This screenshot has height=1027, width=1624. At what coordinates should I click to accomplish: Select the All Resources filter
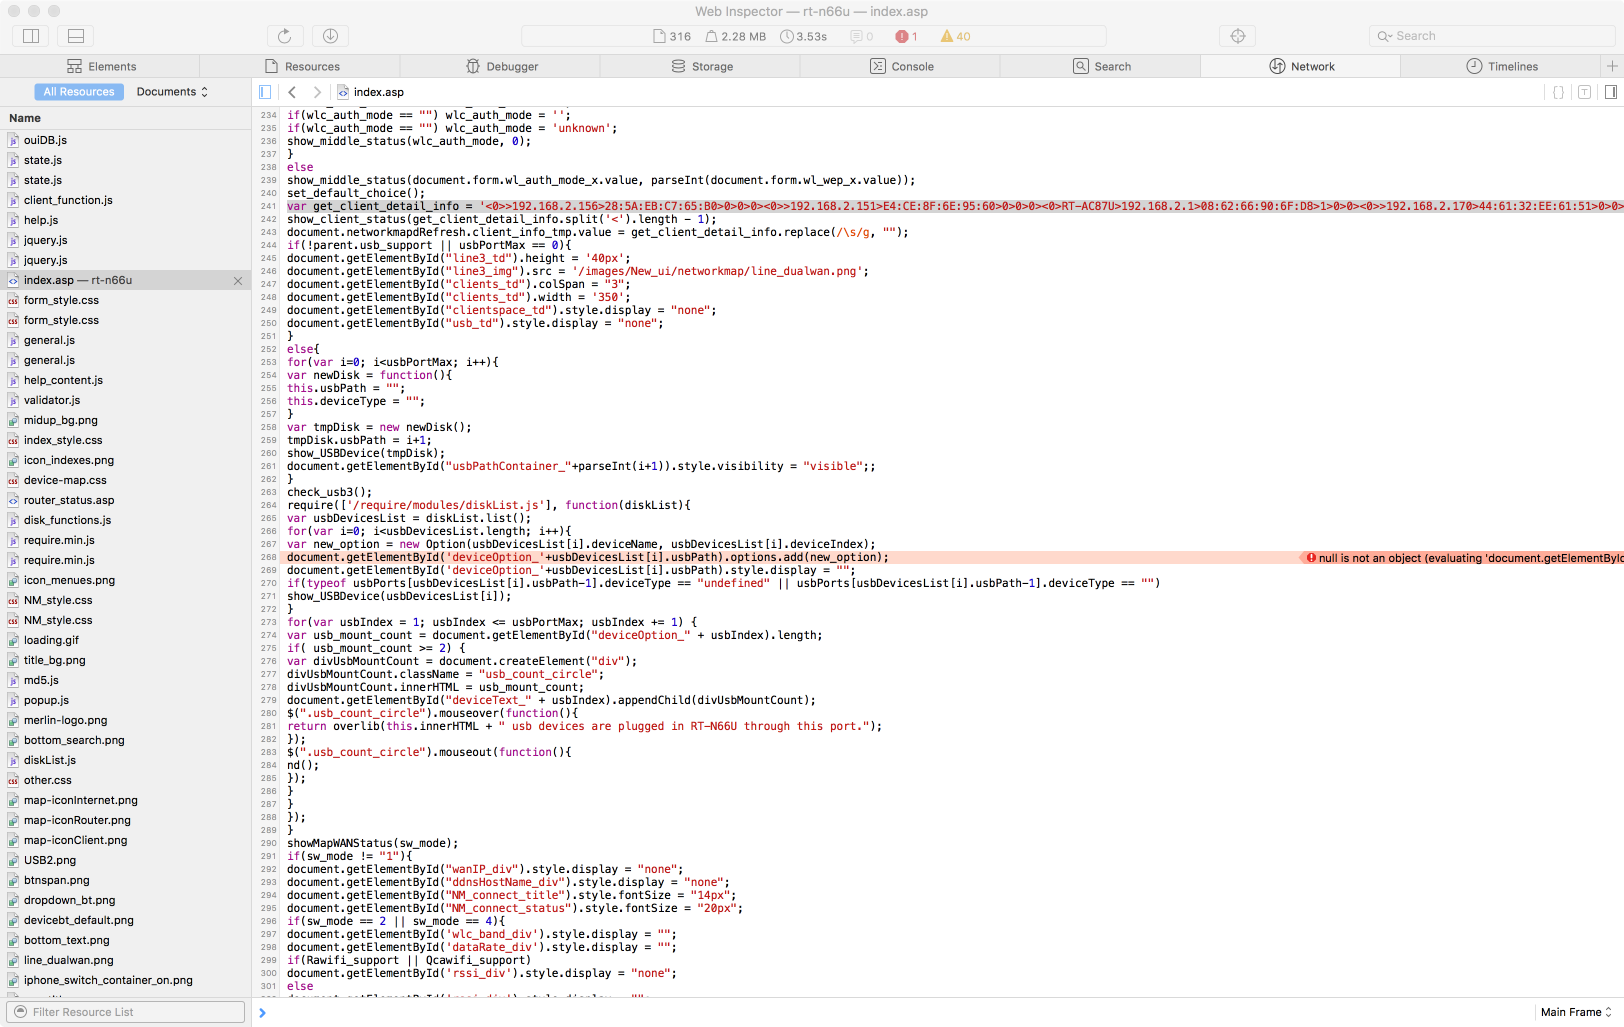(x=79, y=92)
